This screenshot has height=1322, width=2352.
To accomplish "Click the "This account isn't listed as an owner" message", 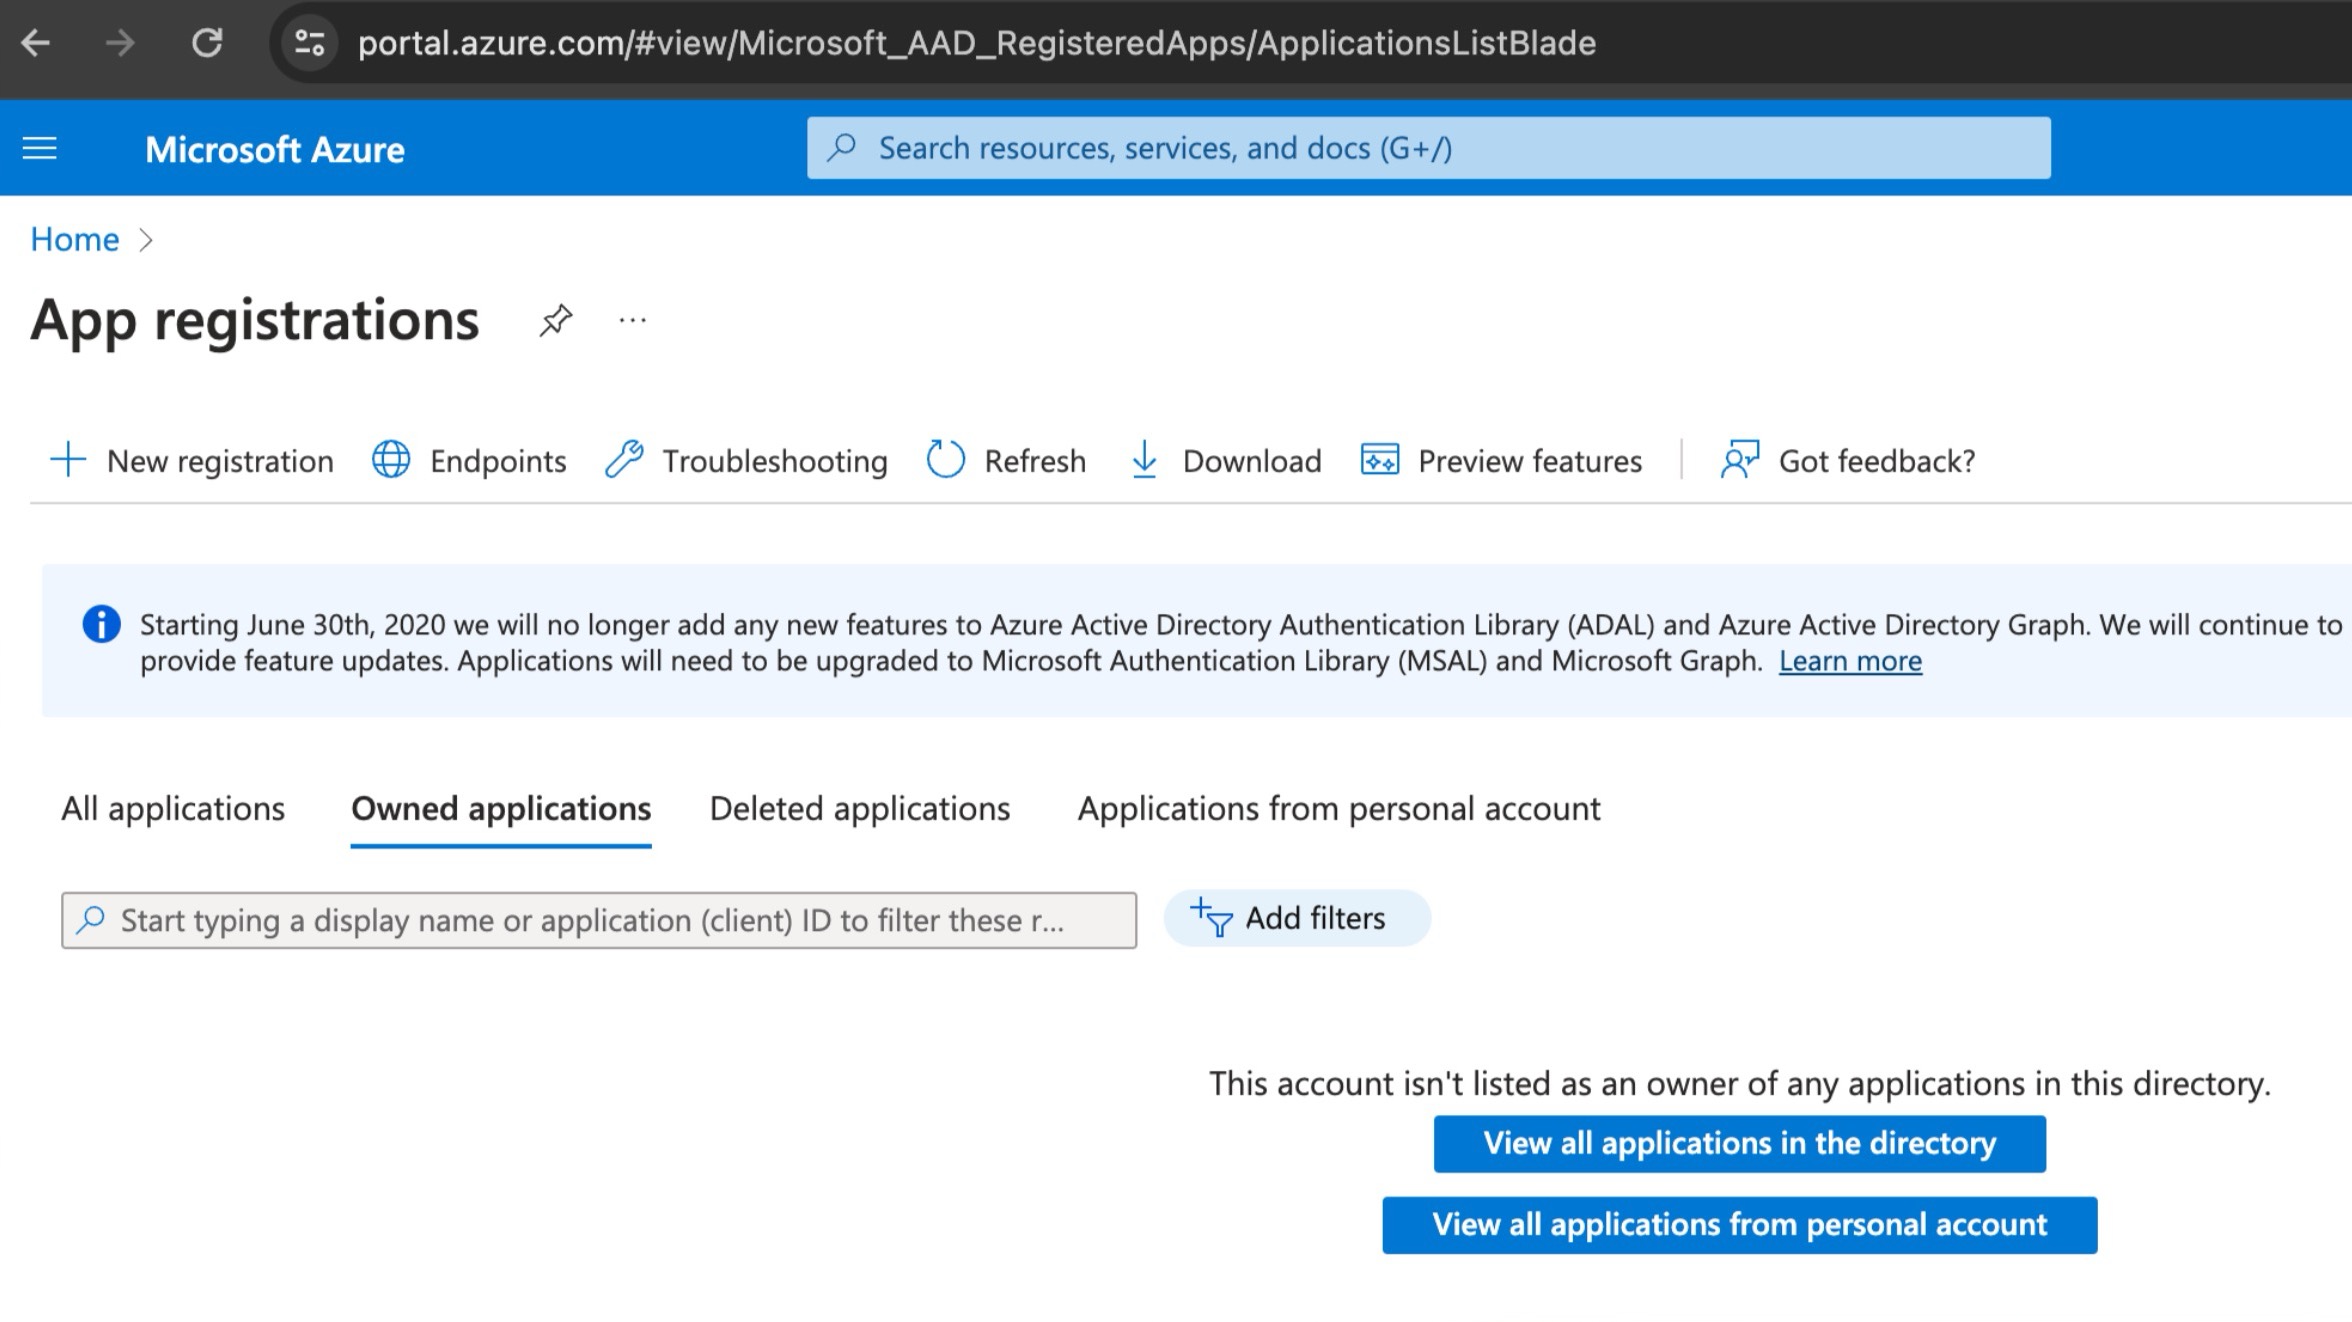I will tap(1740, 1084).
